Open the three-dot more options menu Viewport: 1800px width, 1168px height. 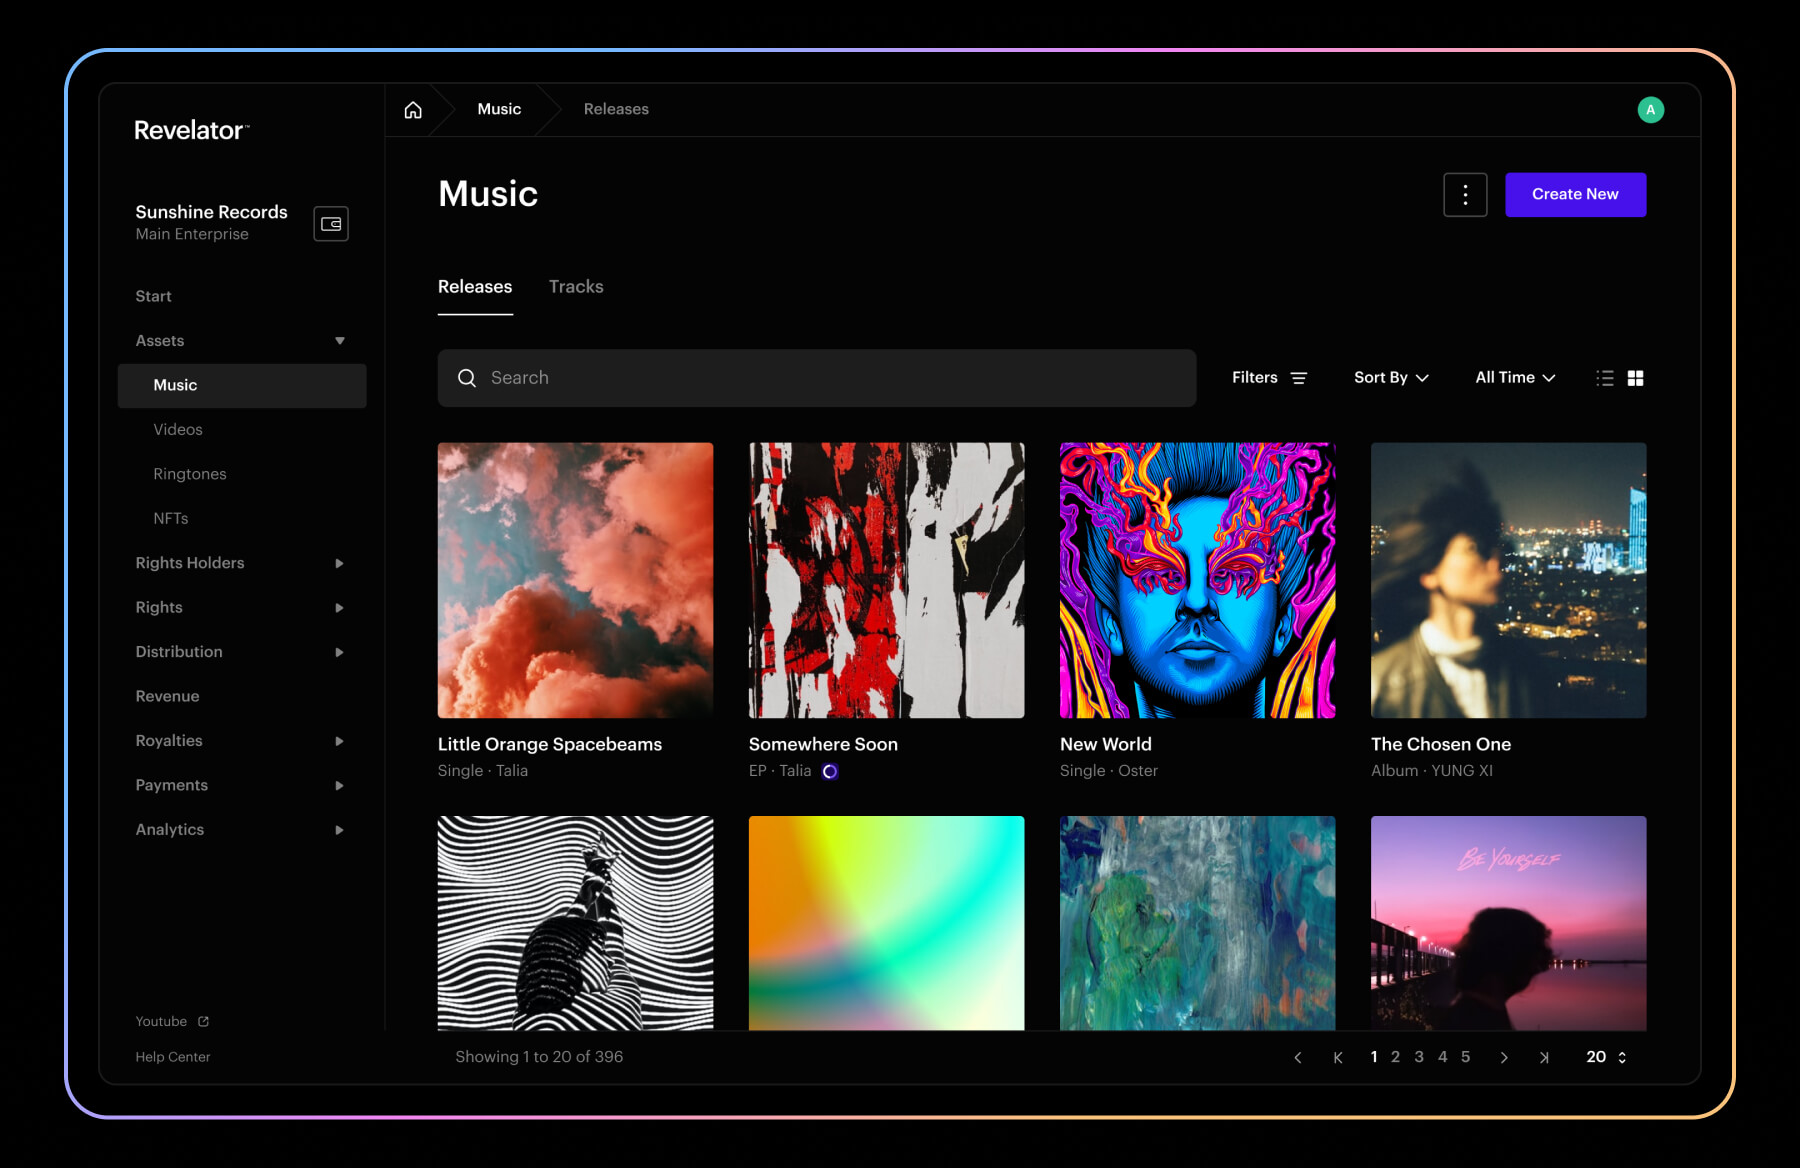1465,195
